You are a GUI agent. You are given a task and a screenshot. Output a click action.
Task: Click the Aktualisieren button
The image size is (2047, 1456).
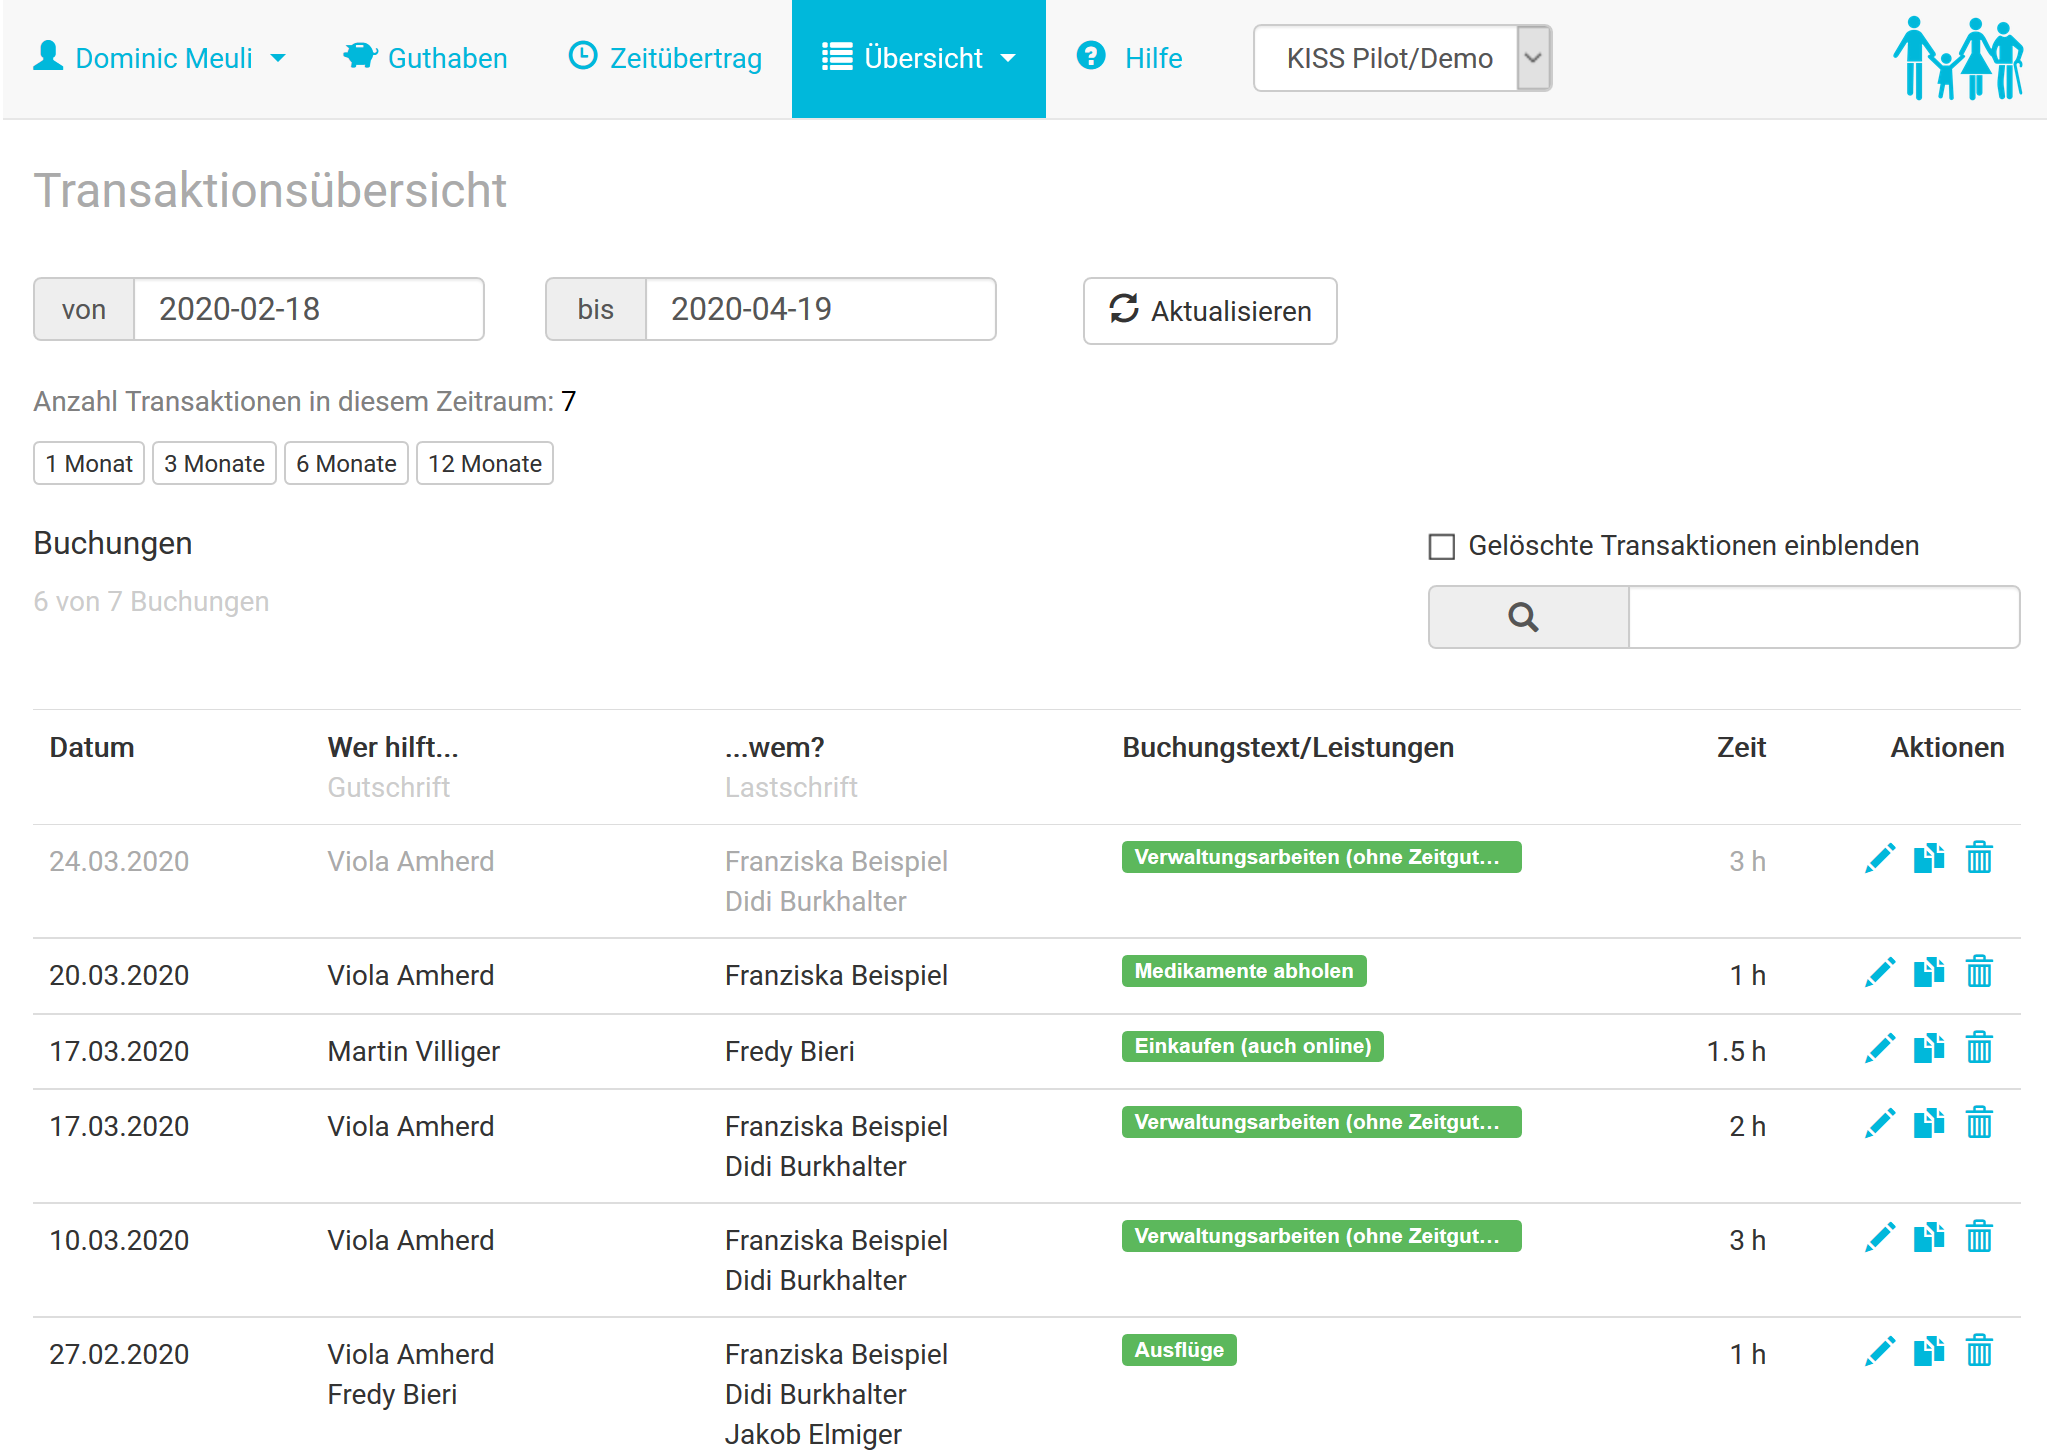coord(1210,311)
